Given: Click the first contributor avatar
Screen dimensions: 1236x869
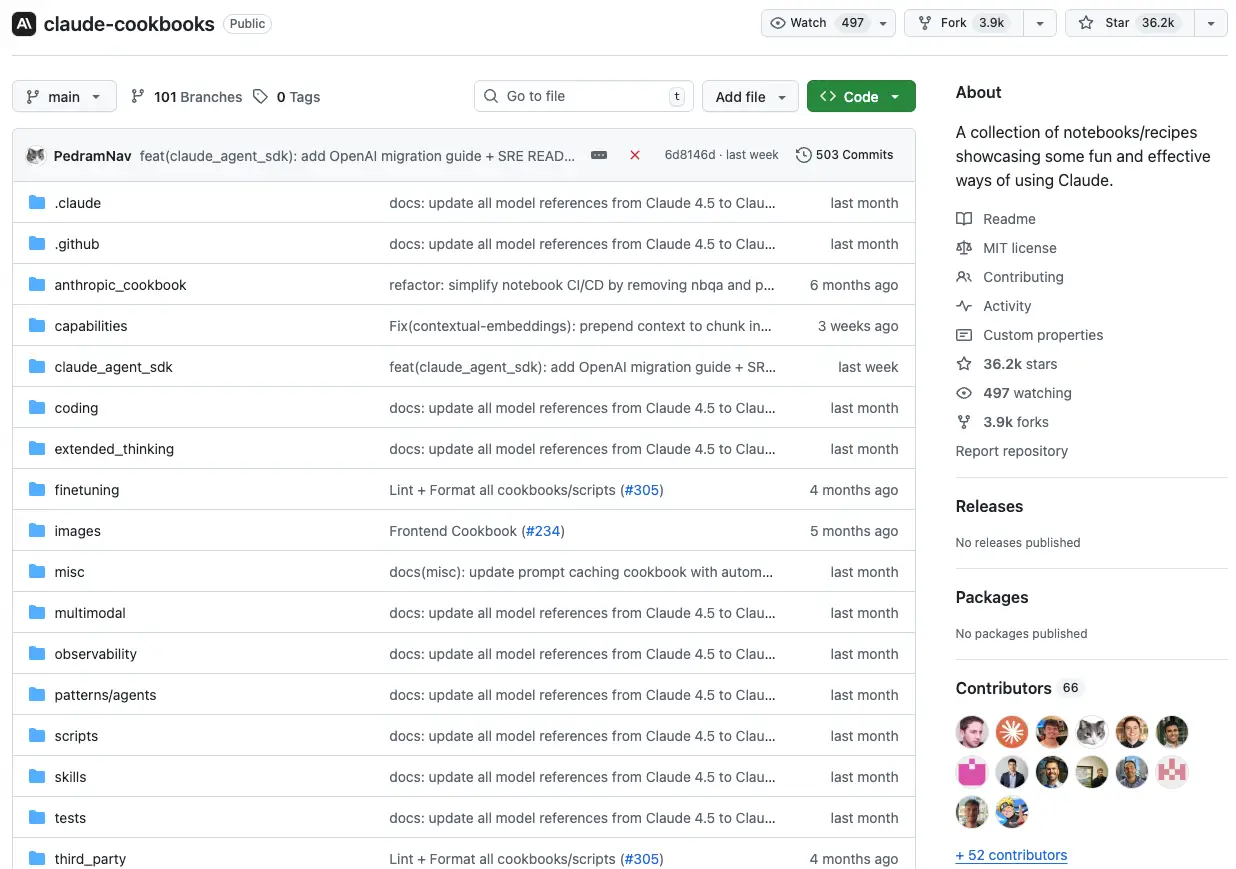Looking at the screenshot, I should 972,732.
